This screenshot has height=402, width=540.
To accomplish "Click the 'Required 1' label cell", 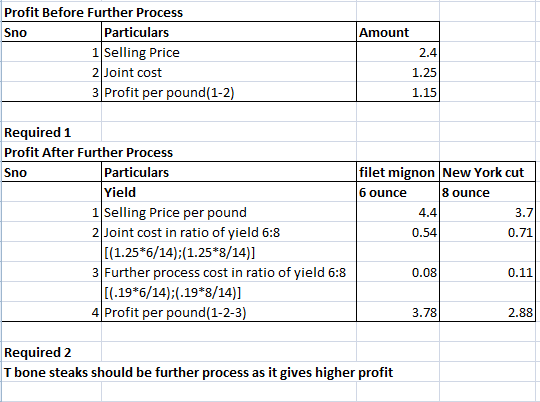I will pos(52,132).
